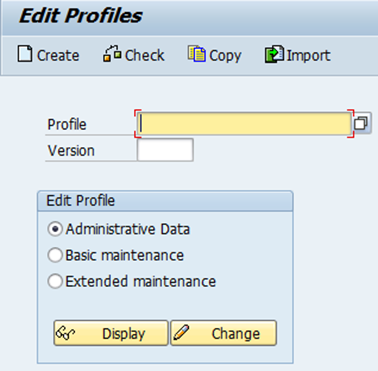Click the Change button text
Viewport: 378px width, 371px height.
[236, 333]
